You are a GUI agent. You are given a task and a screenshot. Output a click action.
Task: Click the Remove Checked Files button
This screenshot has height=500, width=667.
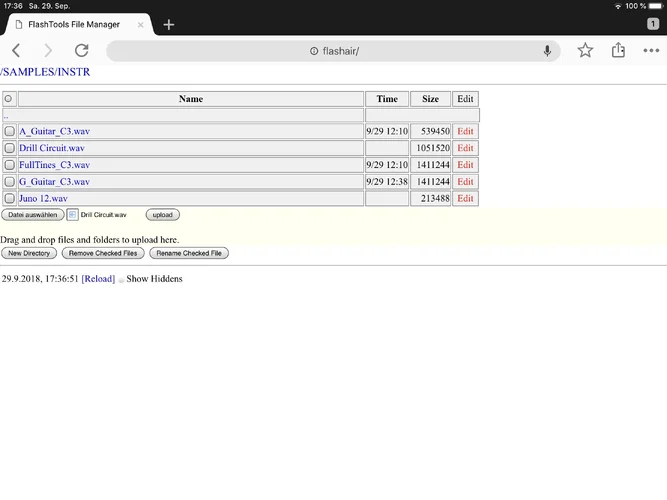coord(103,253)
